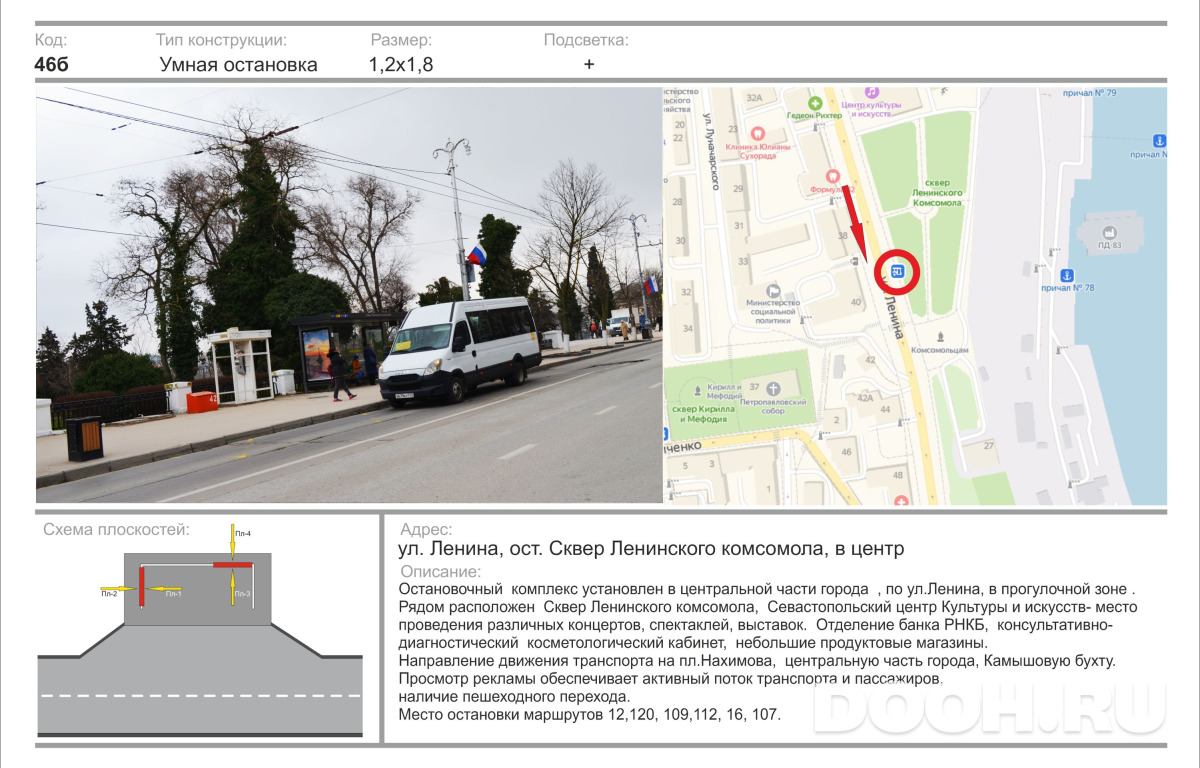The height and width of the screenshot is (768, 1200).
Task: Select the Гедеон Рихтер map label
Action: pyautogui.click(x=815, y=115)
